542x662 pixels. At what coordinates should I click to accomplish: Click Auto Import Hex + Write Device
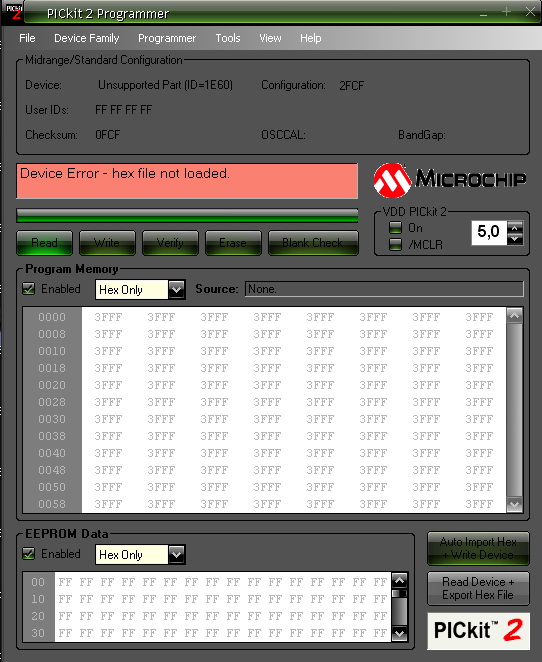478,548
